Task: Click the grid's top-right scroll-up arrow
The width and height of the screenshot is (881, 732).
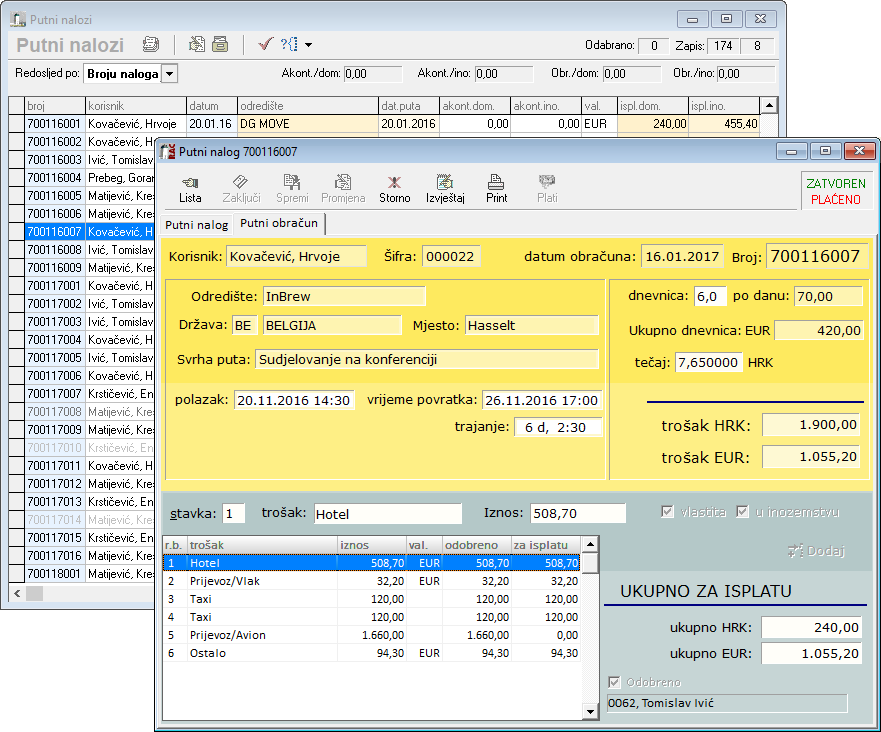Action: (x=768, y=105)
